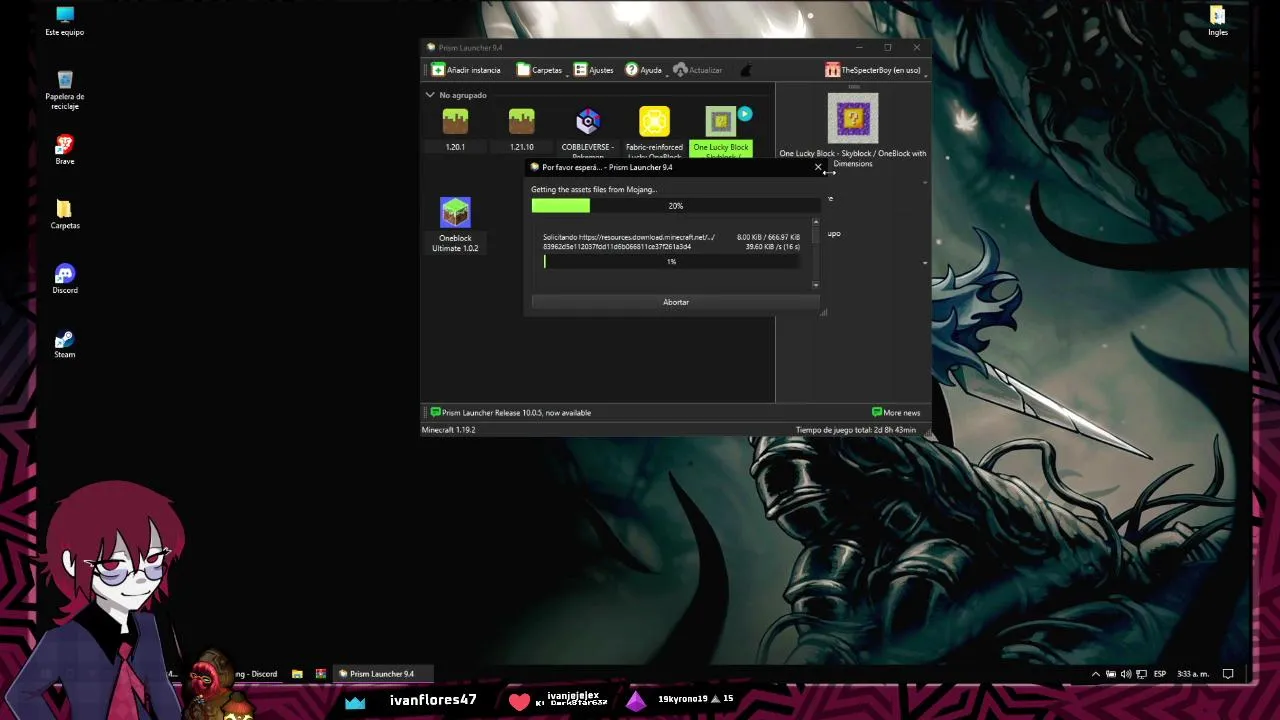Screen dimensions: 1280x720
Task: Click the 20% overall progress bar
Action: (676, 205)
